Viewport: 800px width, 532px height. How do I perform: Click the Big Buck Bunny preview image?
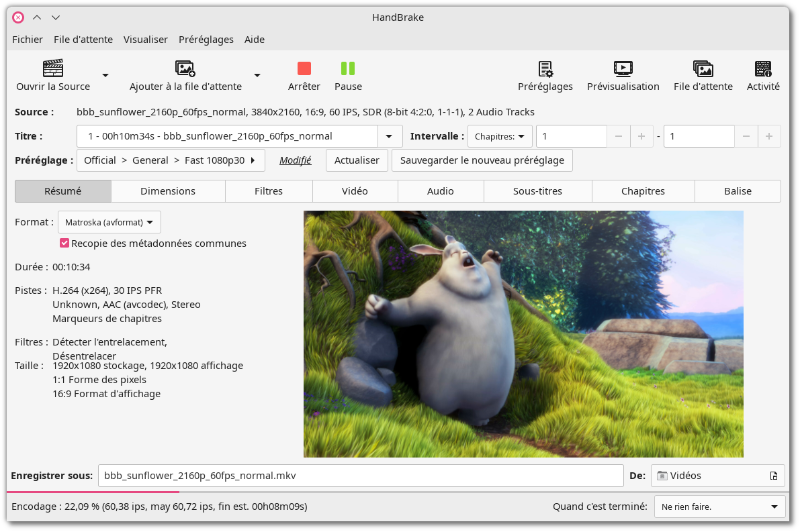coord(523,334)
